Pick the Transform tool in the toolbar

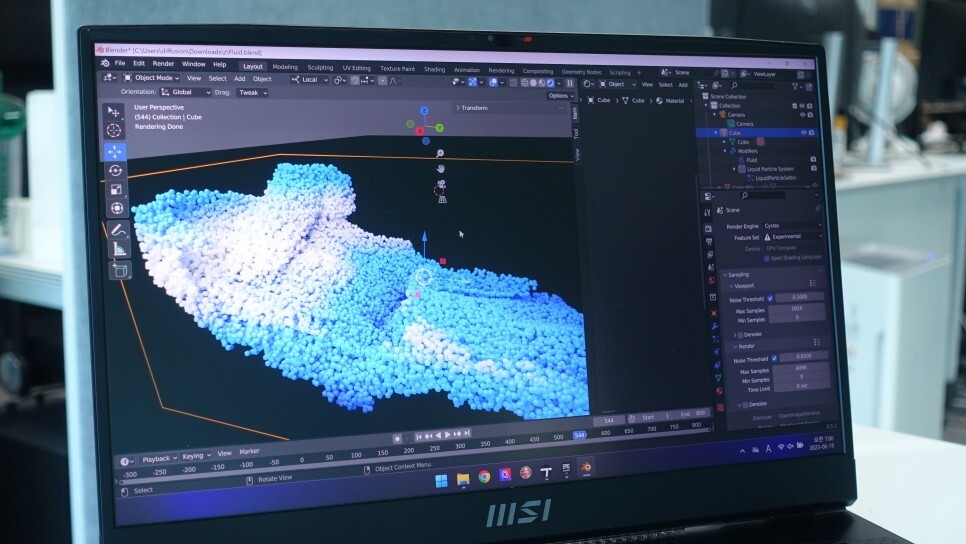click(x=116, y=208)
